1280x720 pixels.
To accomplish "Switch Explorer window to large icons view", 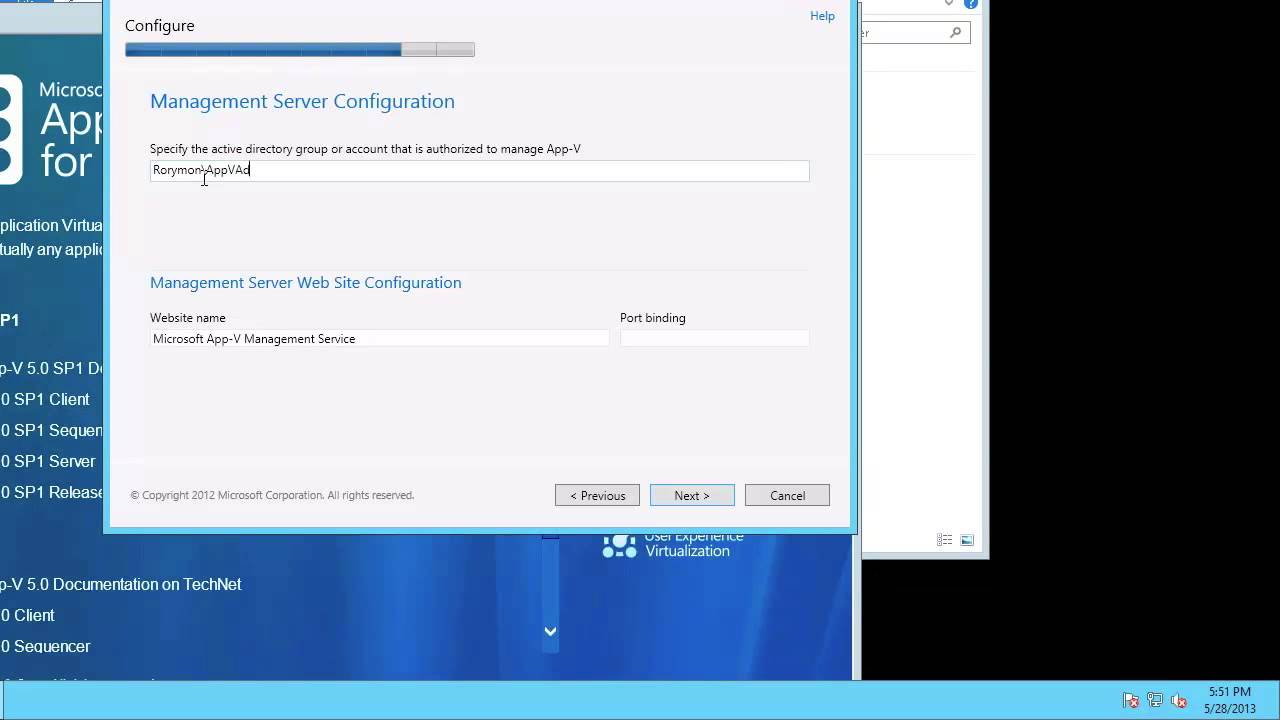I will click(x=967, y=540).
